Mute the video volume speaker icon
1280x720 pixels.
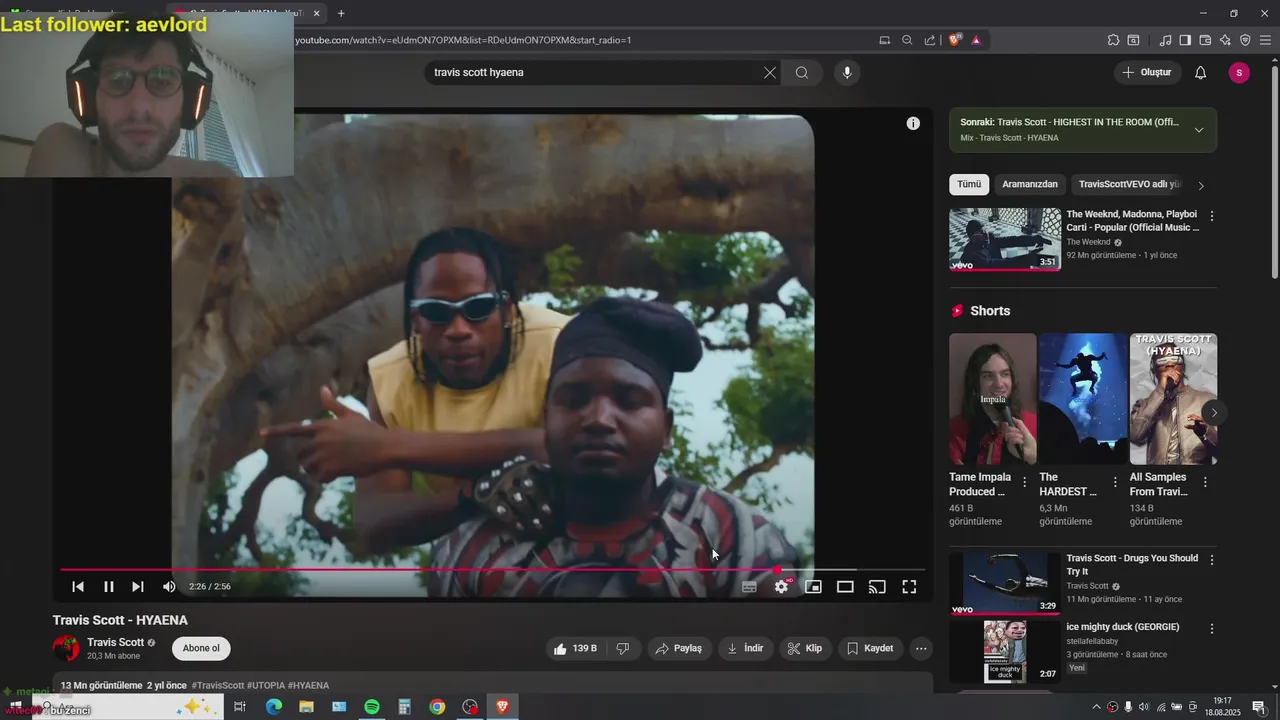[x=169, y=587]
